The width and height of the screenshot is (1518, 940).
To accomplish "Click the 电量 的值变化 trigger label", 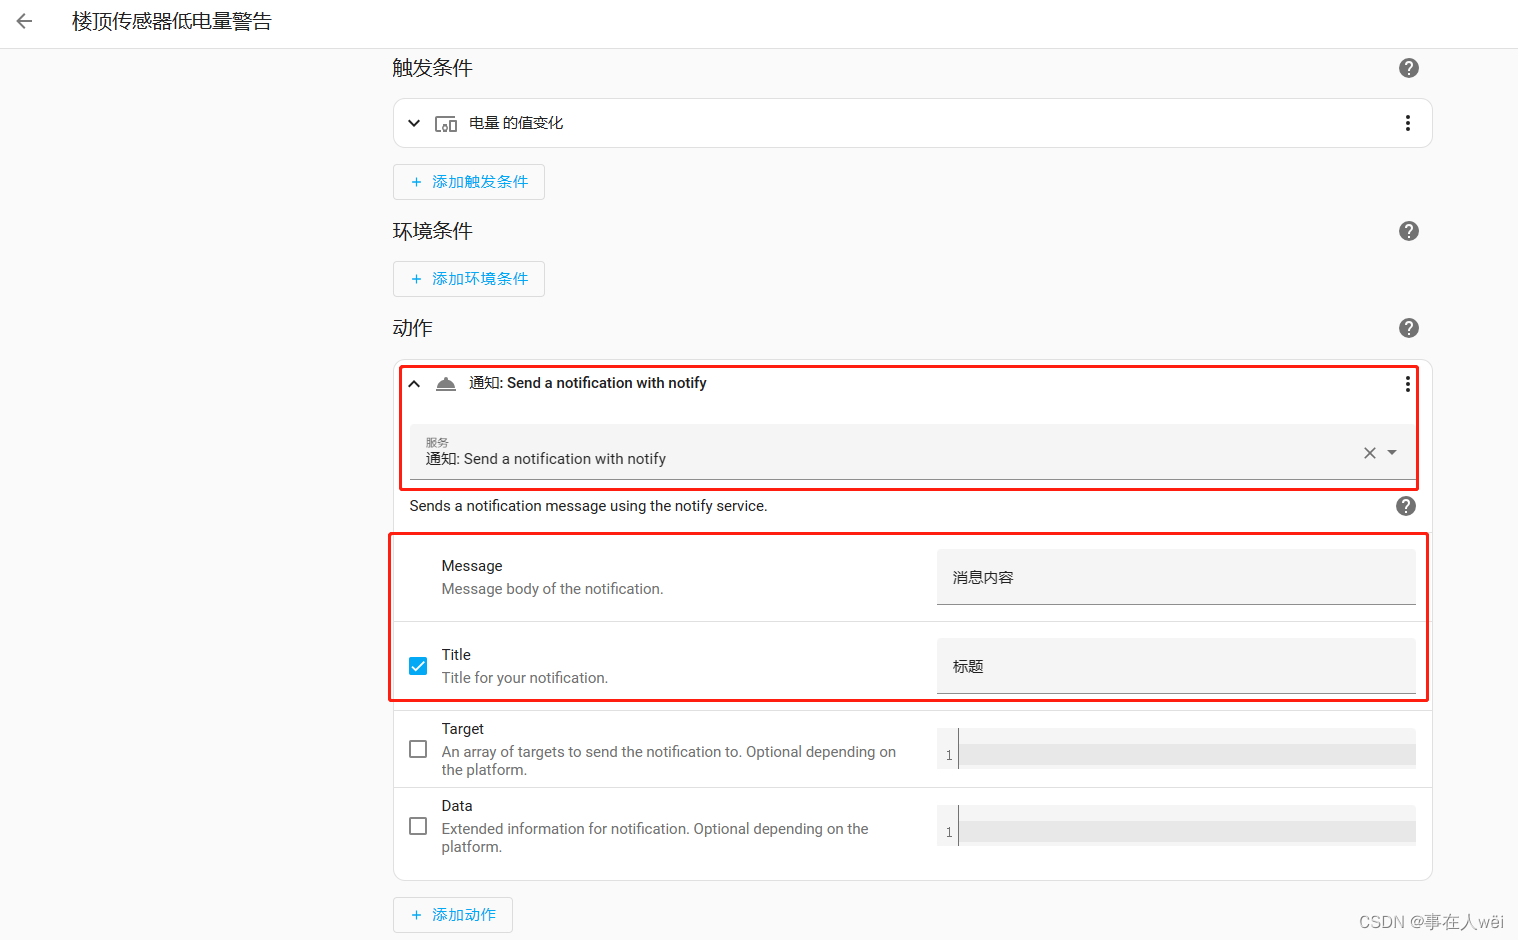I will tap(516, 123).
